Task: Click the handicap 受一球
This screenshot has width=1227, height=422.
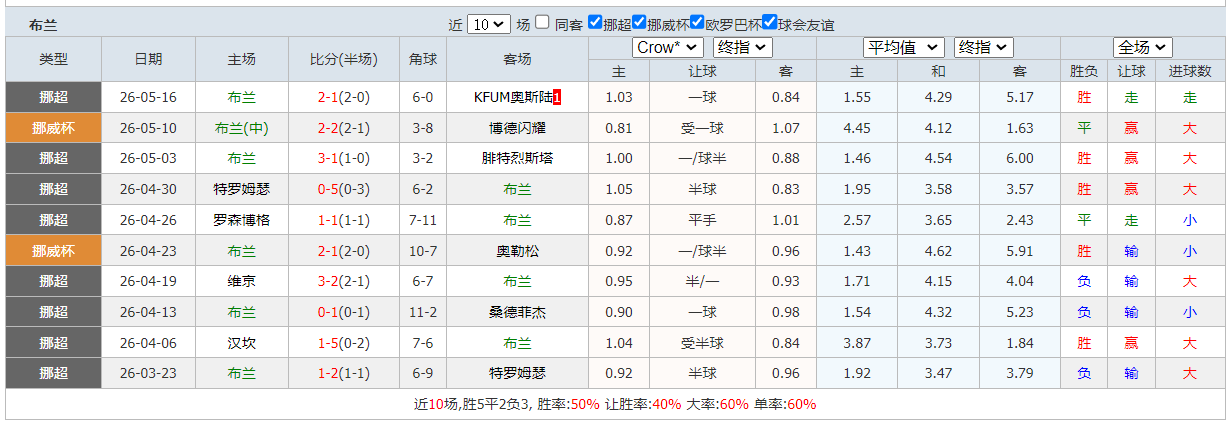Action: [702, 128]
